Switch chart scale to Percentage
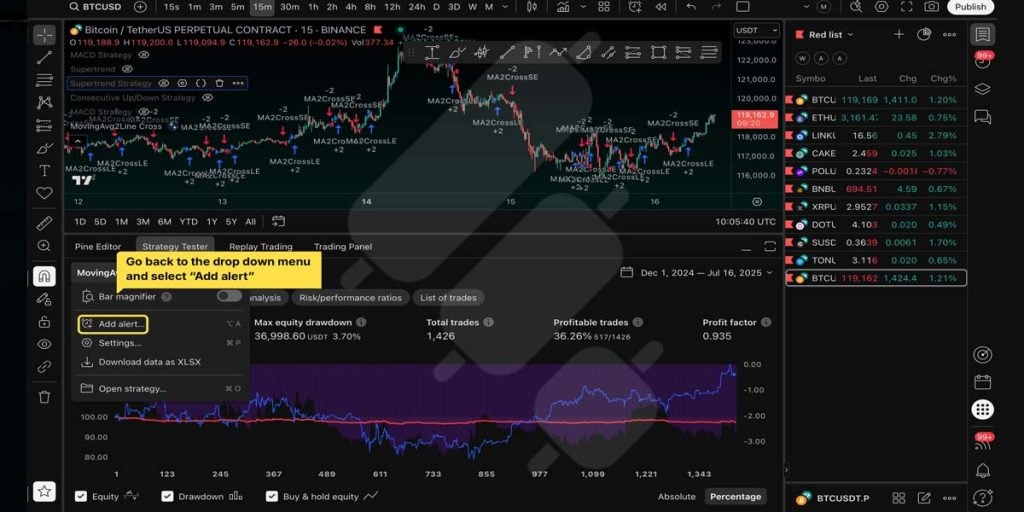 click(735, 496)
